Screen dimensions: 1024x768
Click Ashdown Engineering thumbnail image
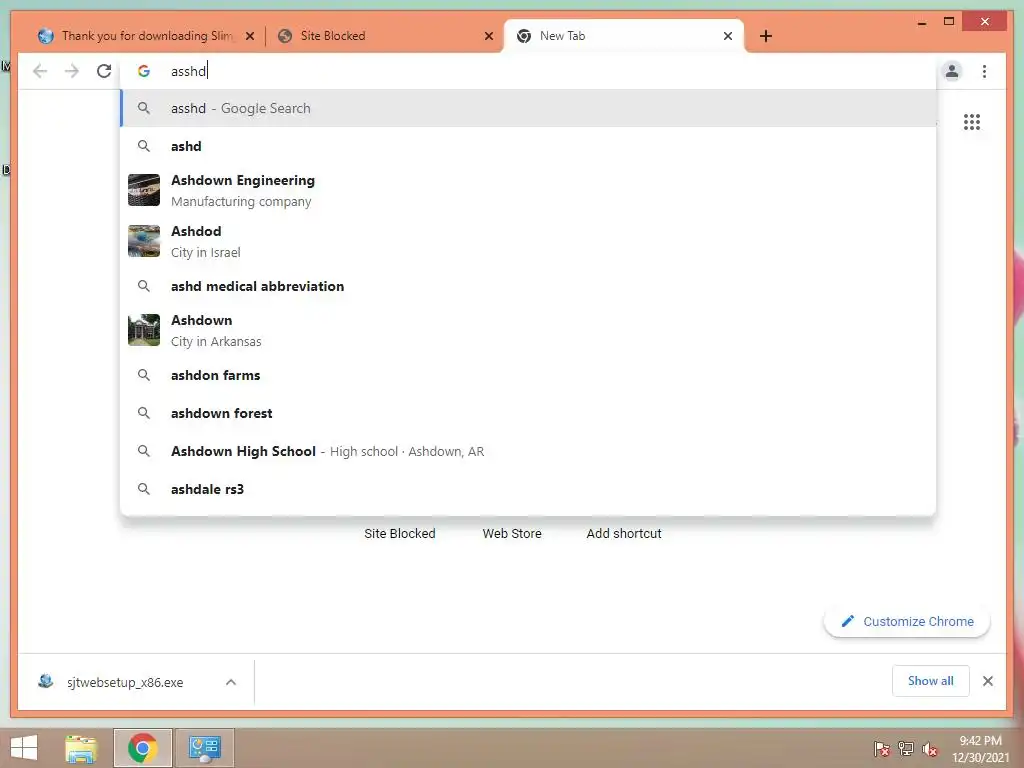click(x=144, y=190)
